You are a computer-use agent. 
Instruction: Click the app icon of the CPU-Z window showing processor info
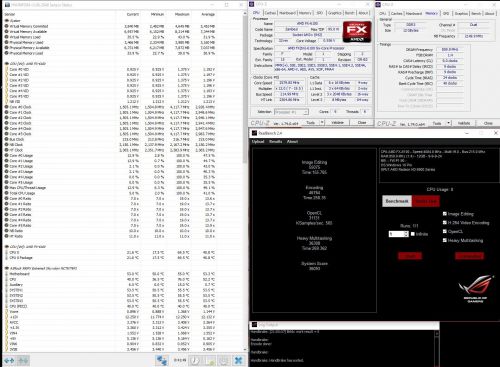(252, 4)
